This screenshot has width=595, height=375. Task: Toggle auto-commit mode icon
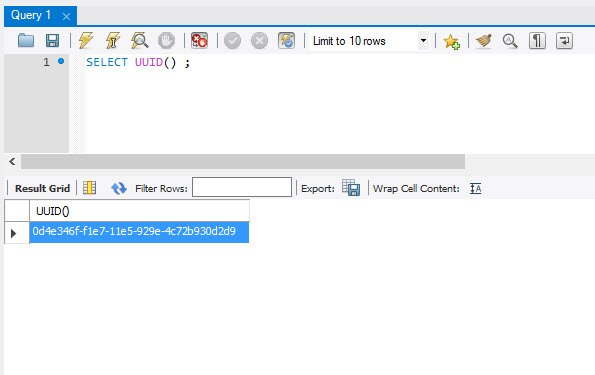click(286, 41)
